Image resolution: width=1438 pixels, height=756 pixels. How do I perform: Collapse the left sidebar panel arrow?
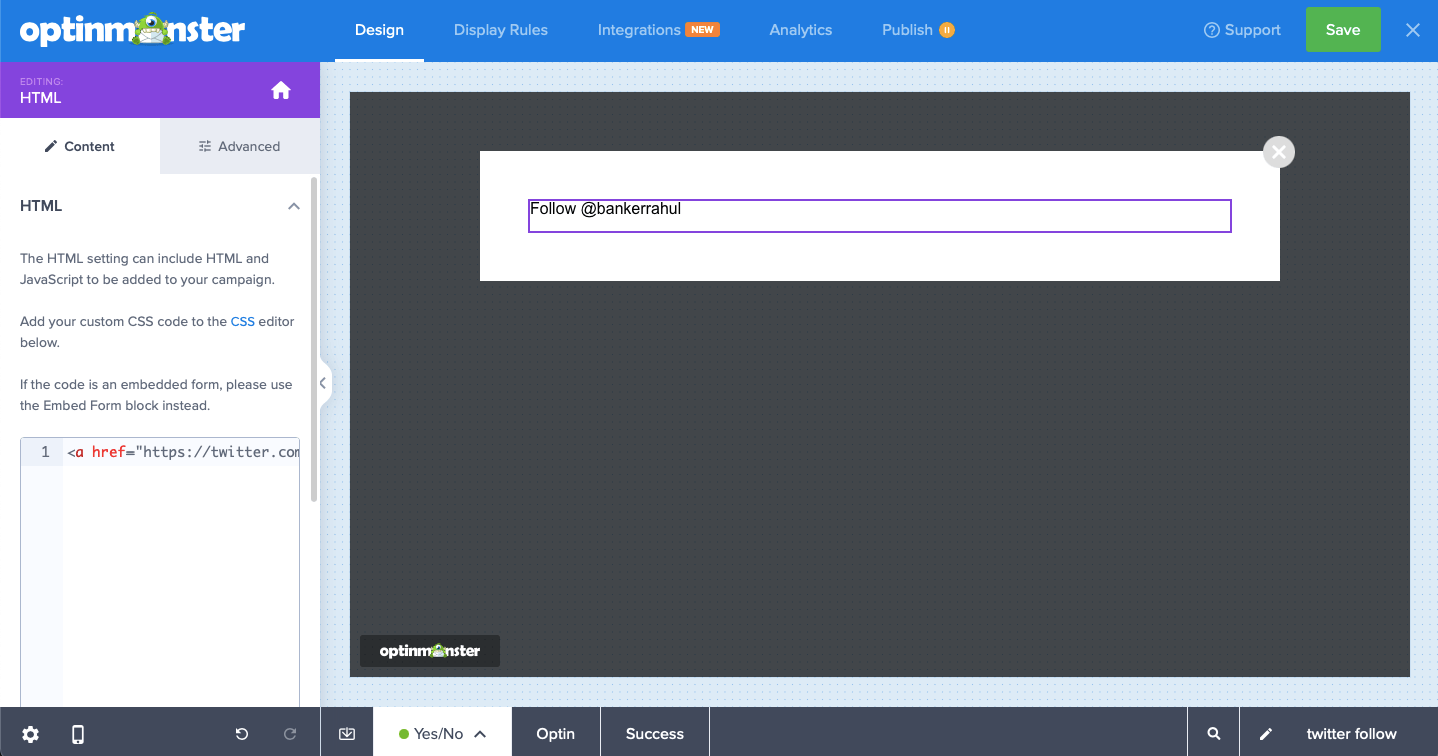323,383
